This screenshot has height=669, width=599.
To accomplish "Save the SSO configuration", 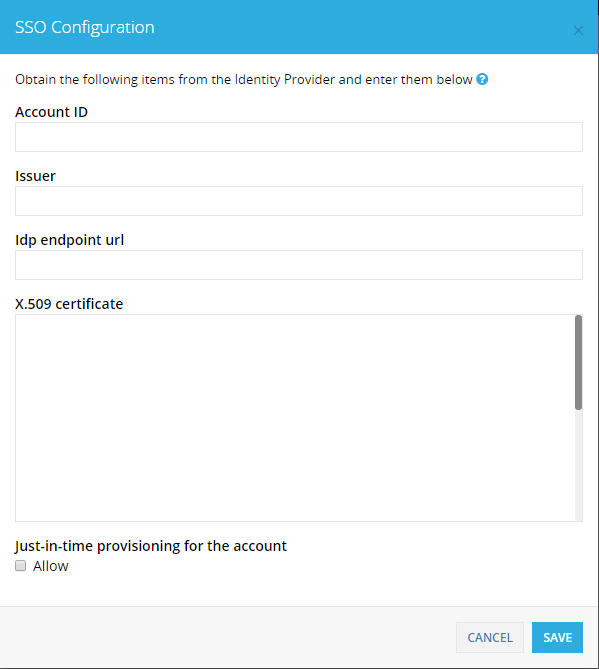I will point(557,637).
